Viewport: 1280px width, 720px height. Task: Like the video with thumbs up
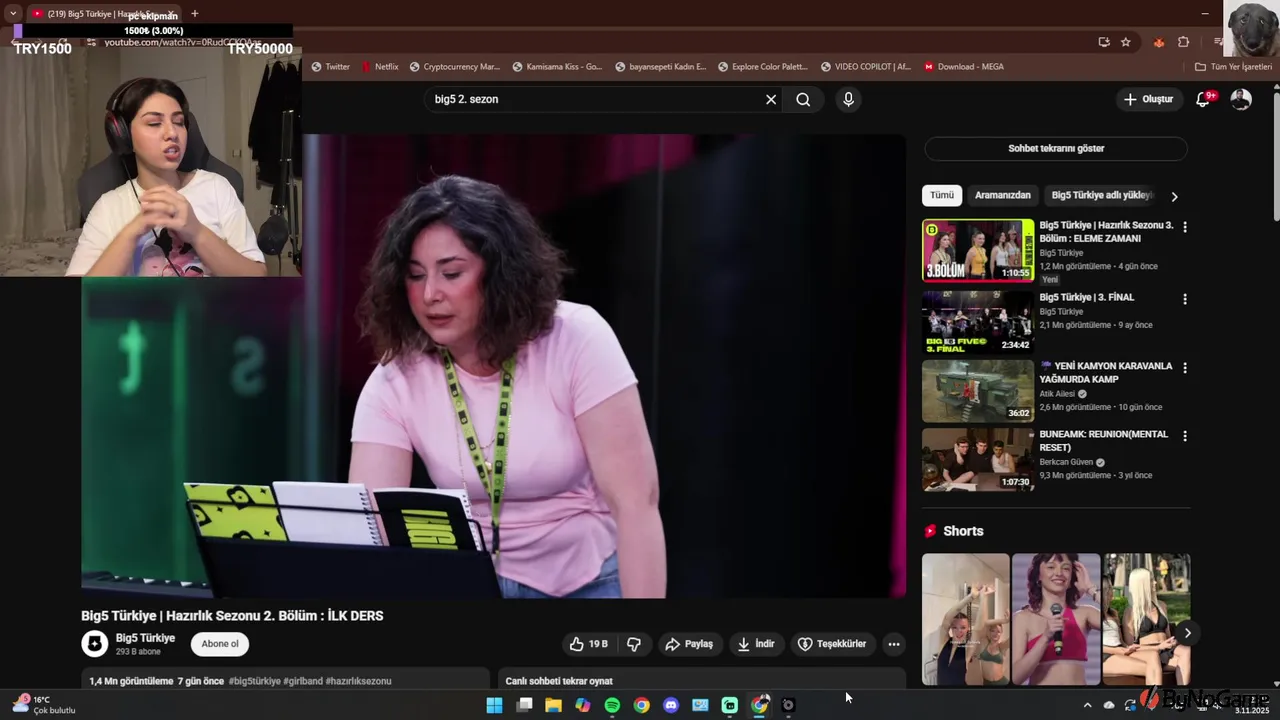[x=588, y=644]
